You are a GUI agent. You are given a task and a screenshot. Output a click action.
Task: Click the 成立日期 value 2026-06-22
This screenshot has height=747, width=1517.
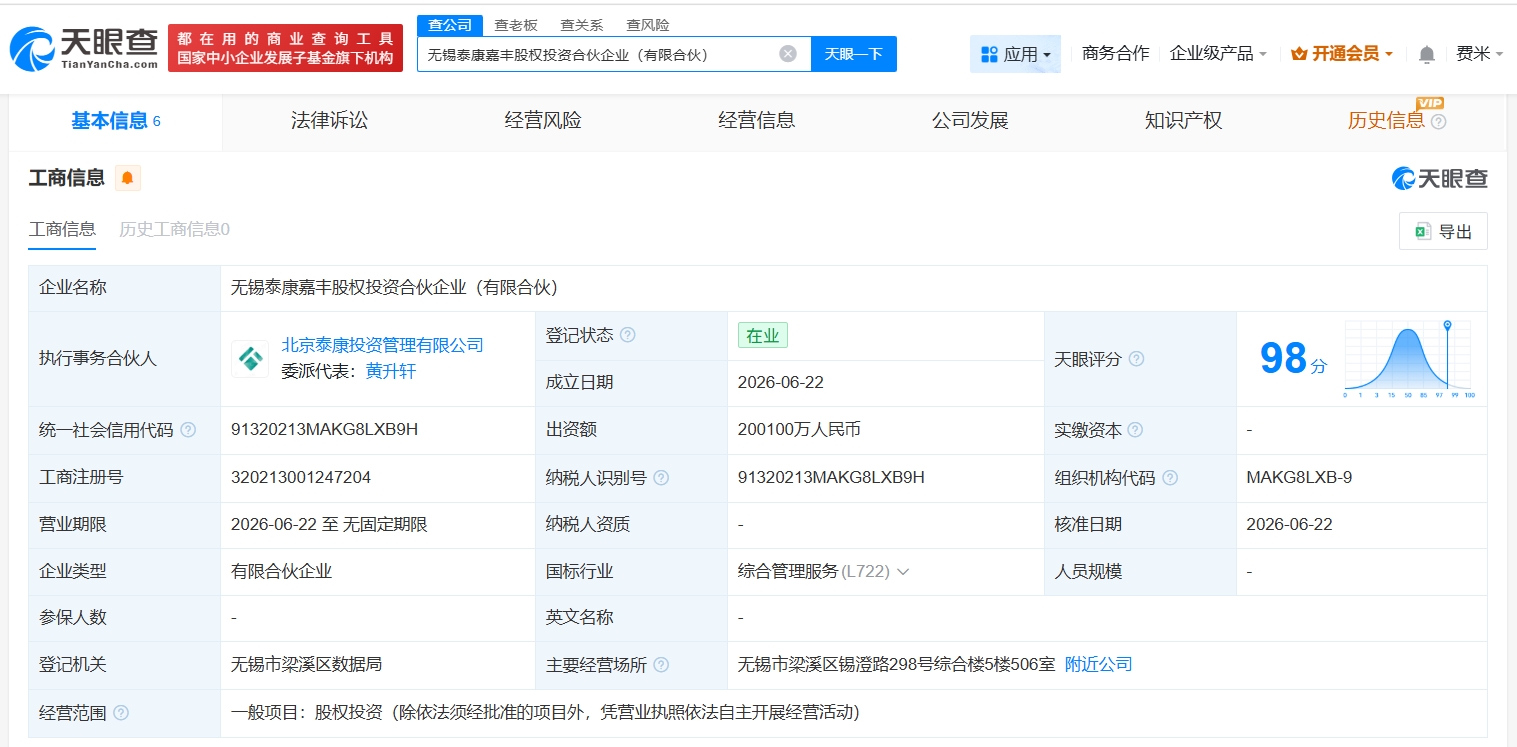coord(781,383)
